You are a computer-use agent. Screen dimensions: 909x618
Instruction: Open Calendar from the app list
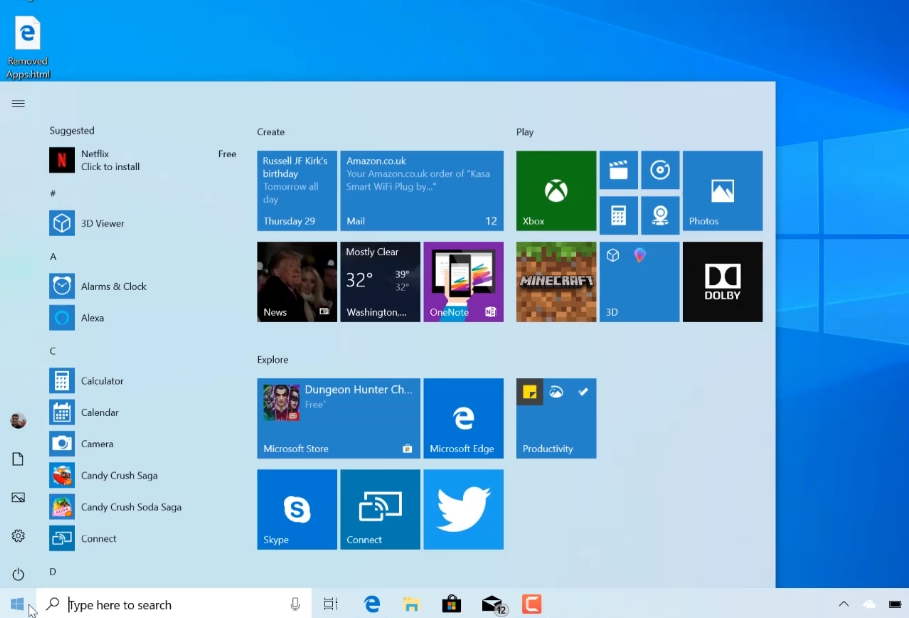coord(143,412)
